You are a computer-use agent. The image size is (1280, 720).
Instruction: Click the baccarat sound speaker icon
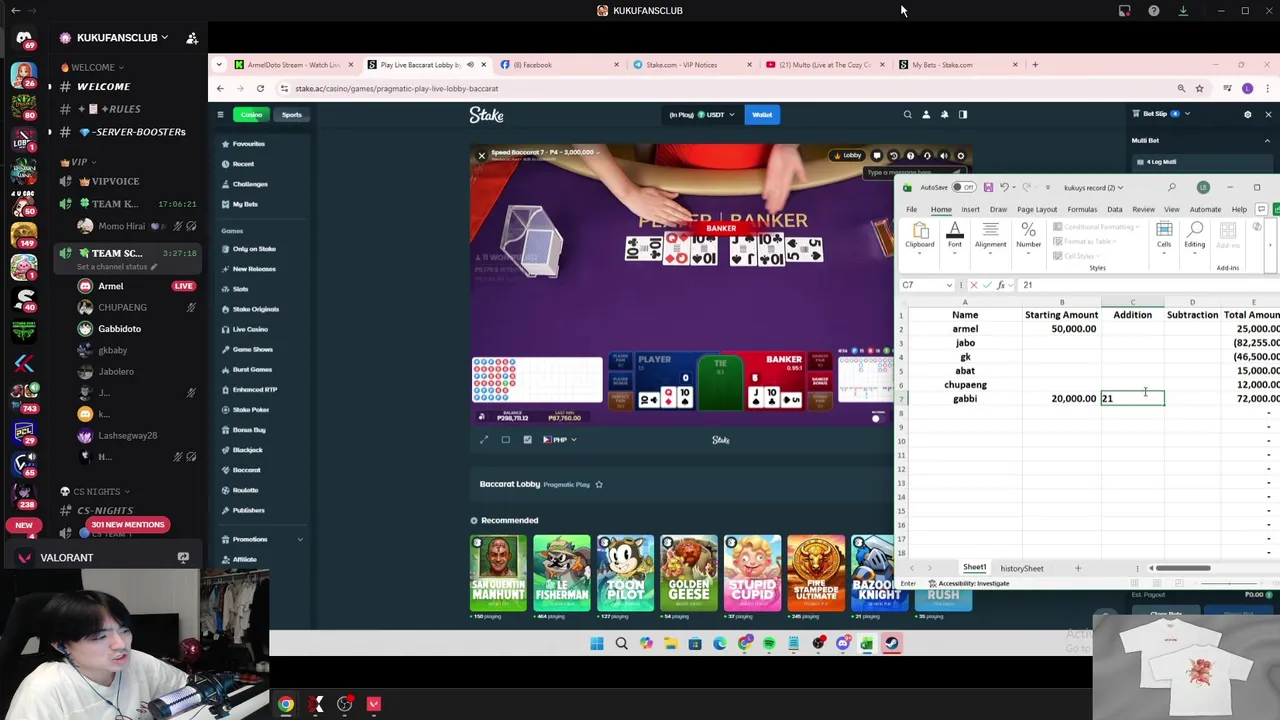click(944, 156)
